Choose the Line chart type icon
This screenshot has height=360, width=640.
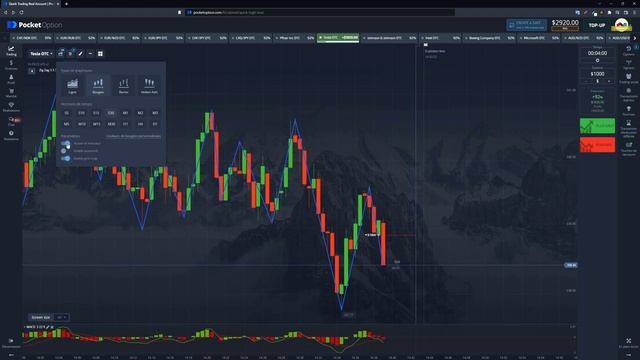click(x=72, y=86)
